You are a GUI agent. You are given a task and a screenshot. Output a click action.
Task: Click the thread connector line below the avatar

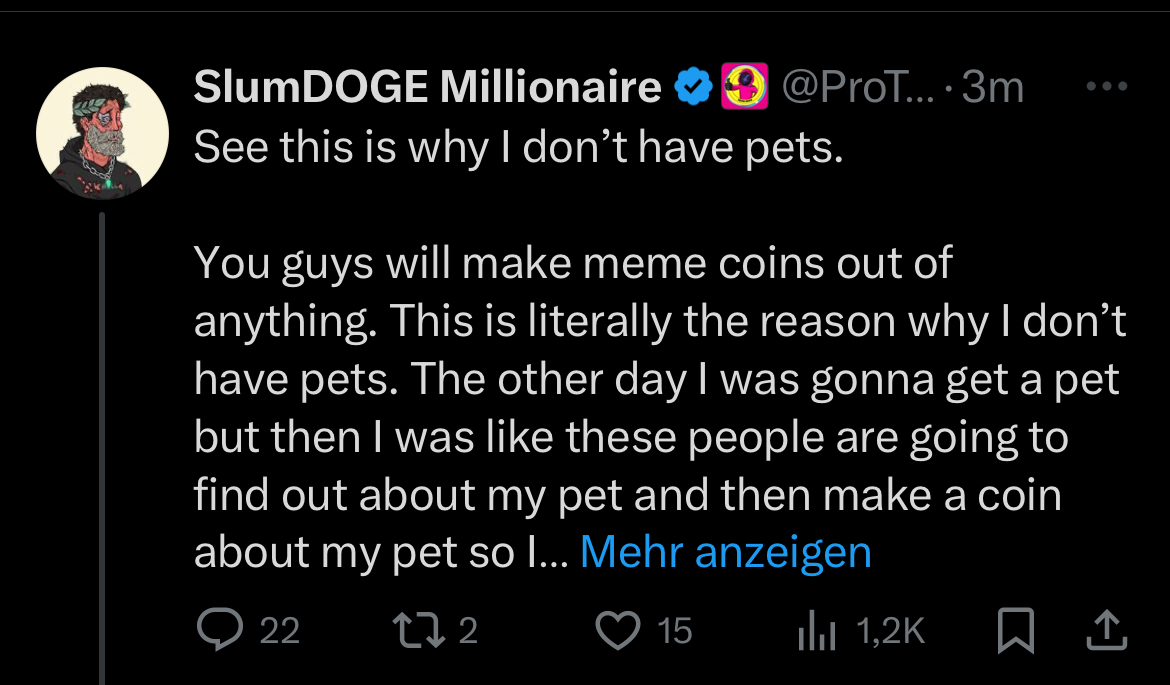[x=102, y=448]
